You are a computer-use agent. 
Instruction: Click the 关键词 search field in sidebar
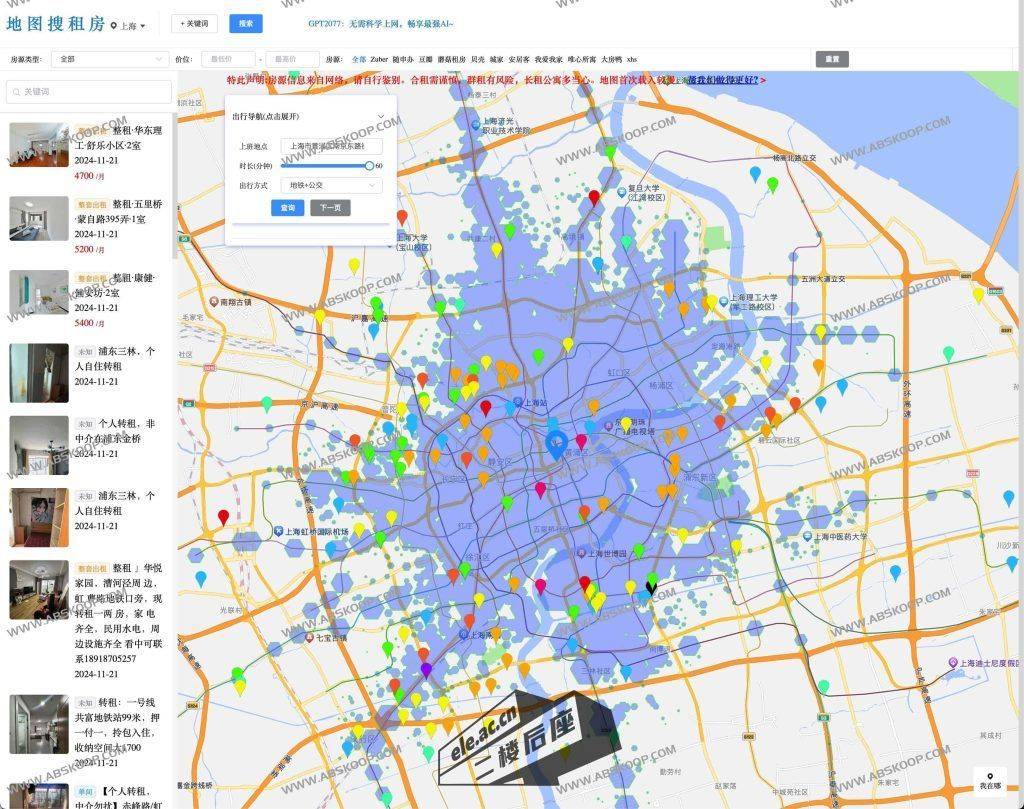tap(90, 92)
